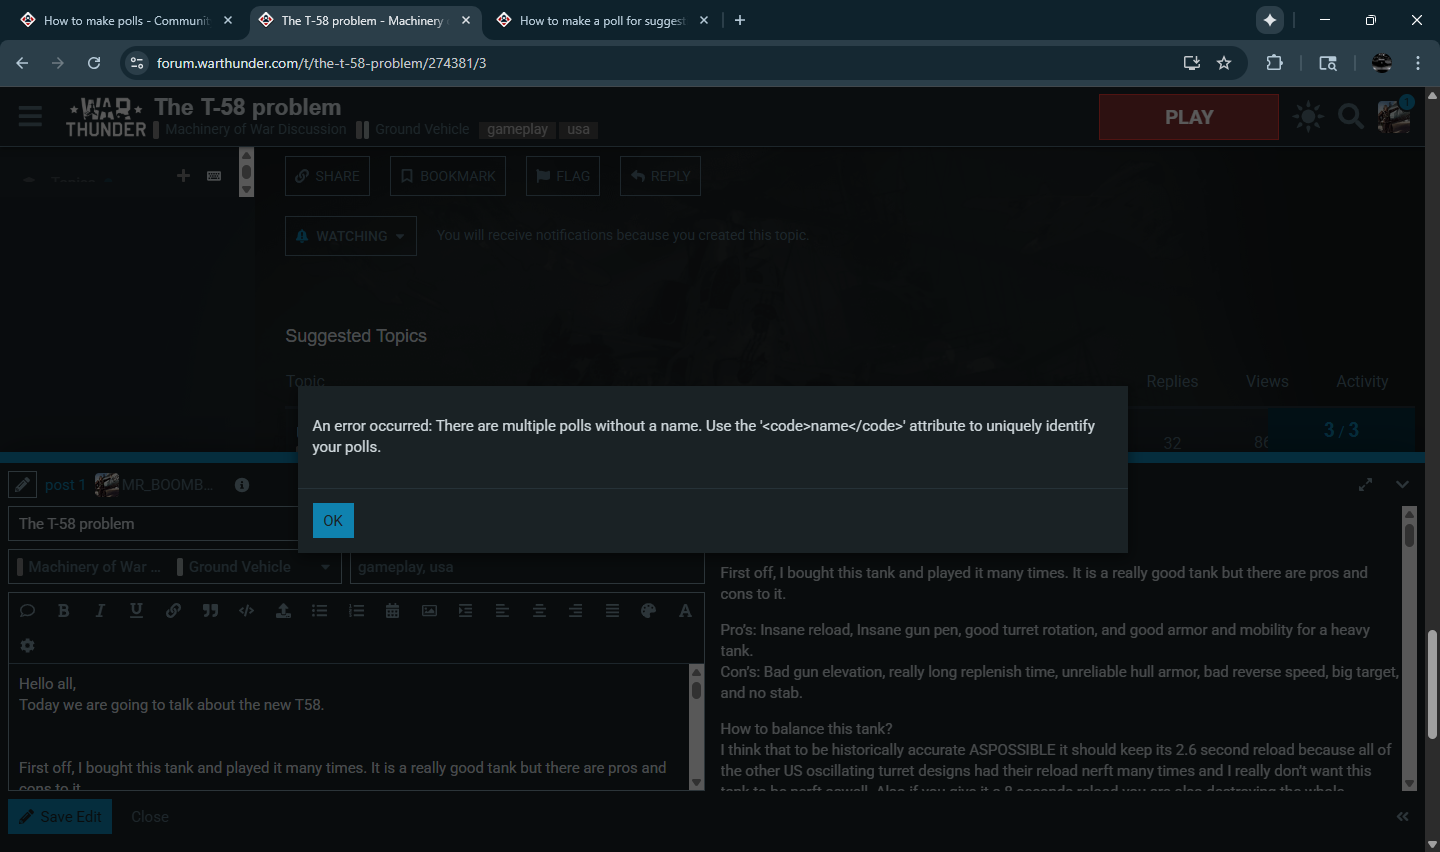
Task: Minimize the composer panel with the chevron
Action: 1402,485
